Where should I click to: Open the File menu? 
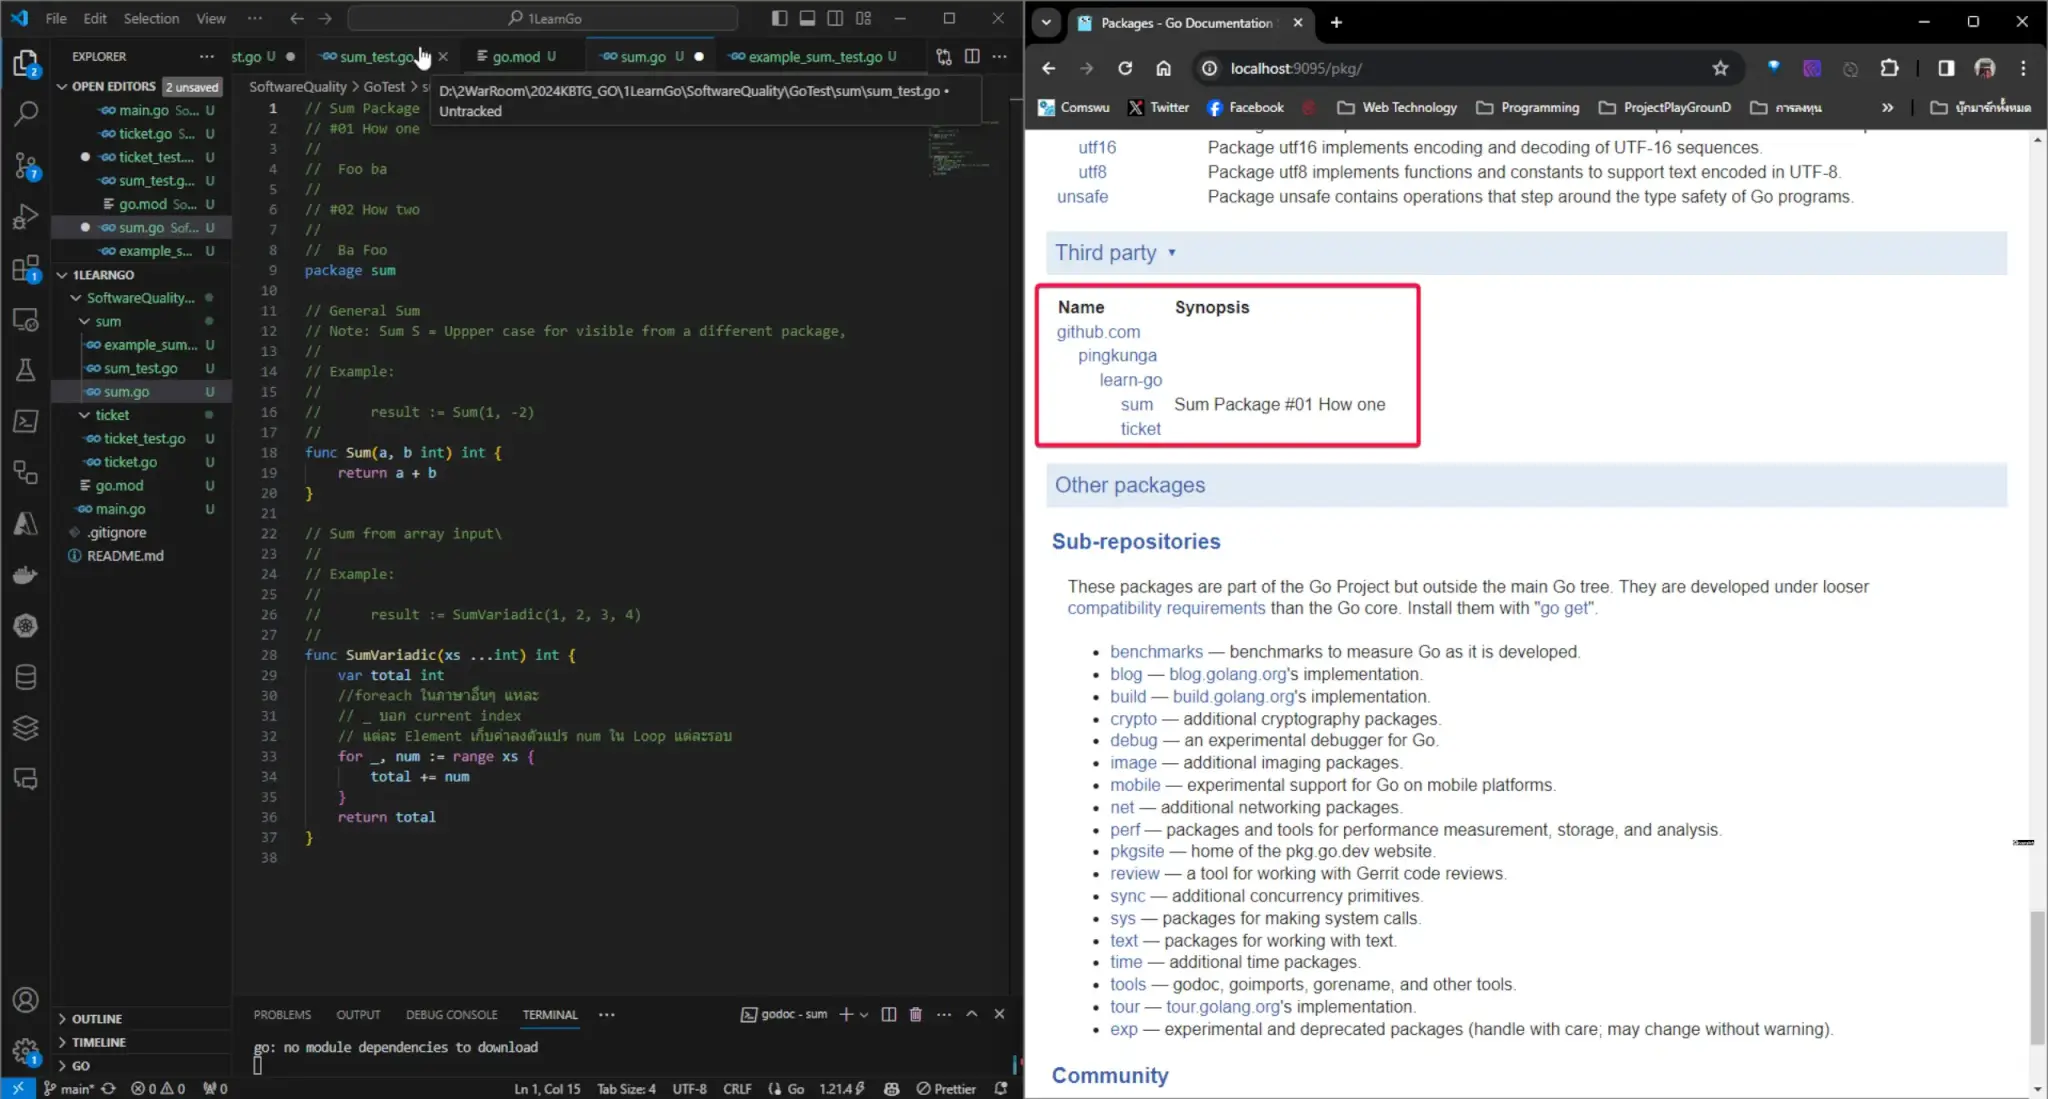(56, 18)
